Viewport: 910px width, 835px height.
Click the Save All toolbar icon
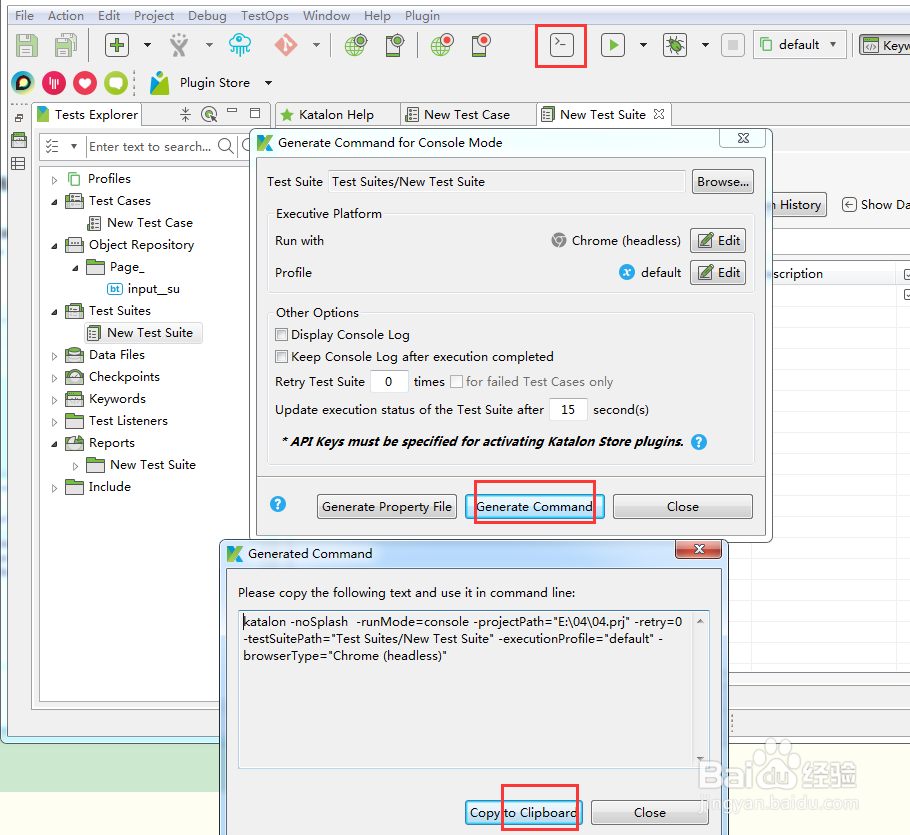coord(66,45)
